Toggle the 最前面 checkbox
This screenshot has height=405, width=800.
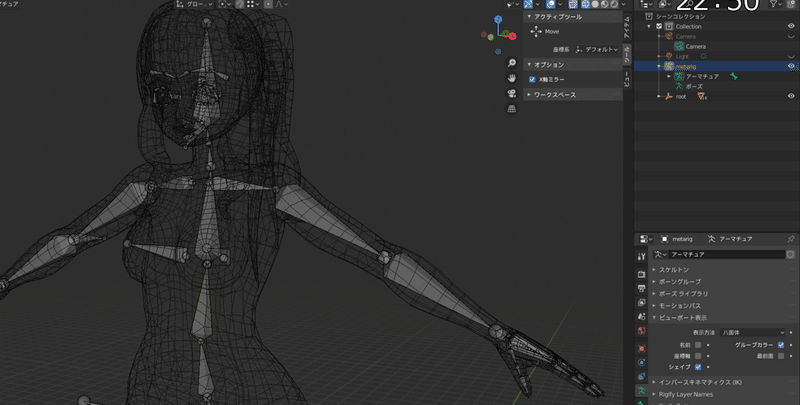coord(781,356)
